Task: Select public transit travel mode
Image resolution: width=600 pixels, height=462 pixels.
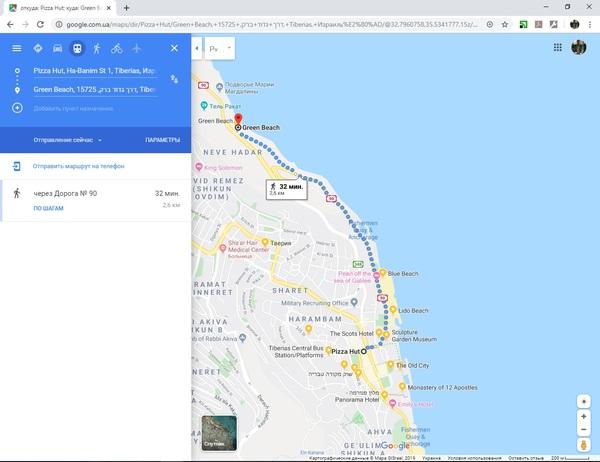Action: [77, 48]
